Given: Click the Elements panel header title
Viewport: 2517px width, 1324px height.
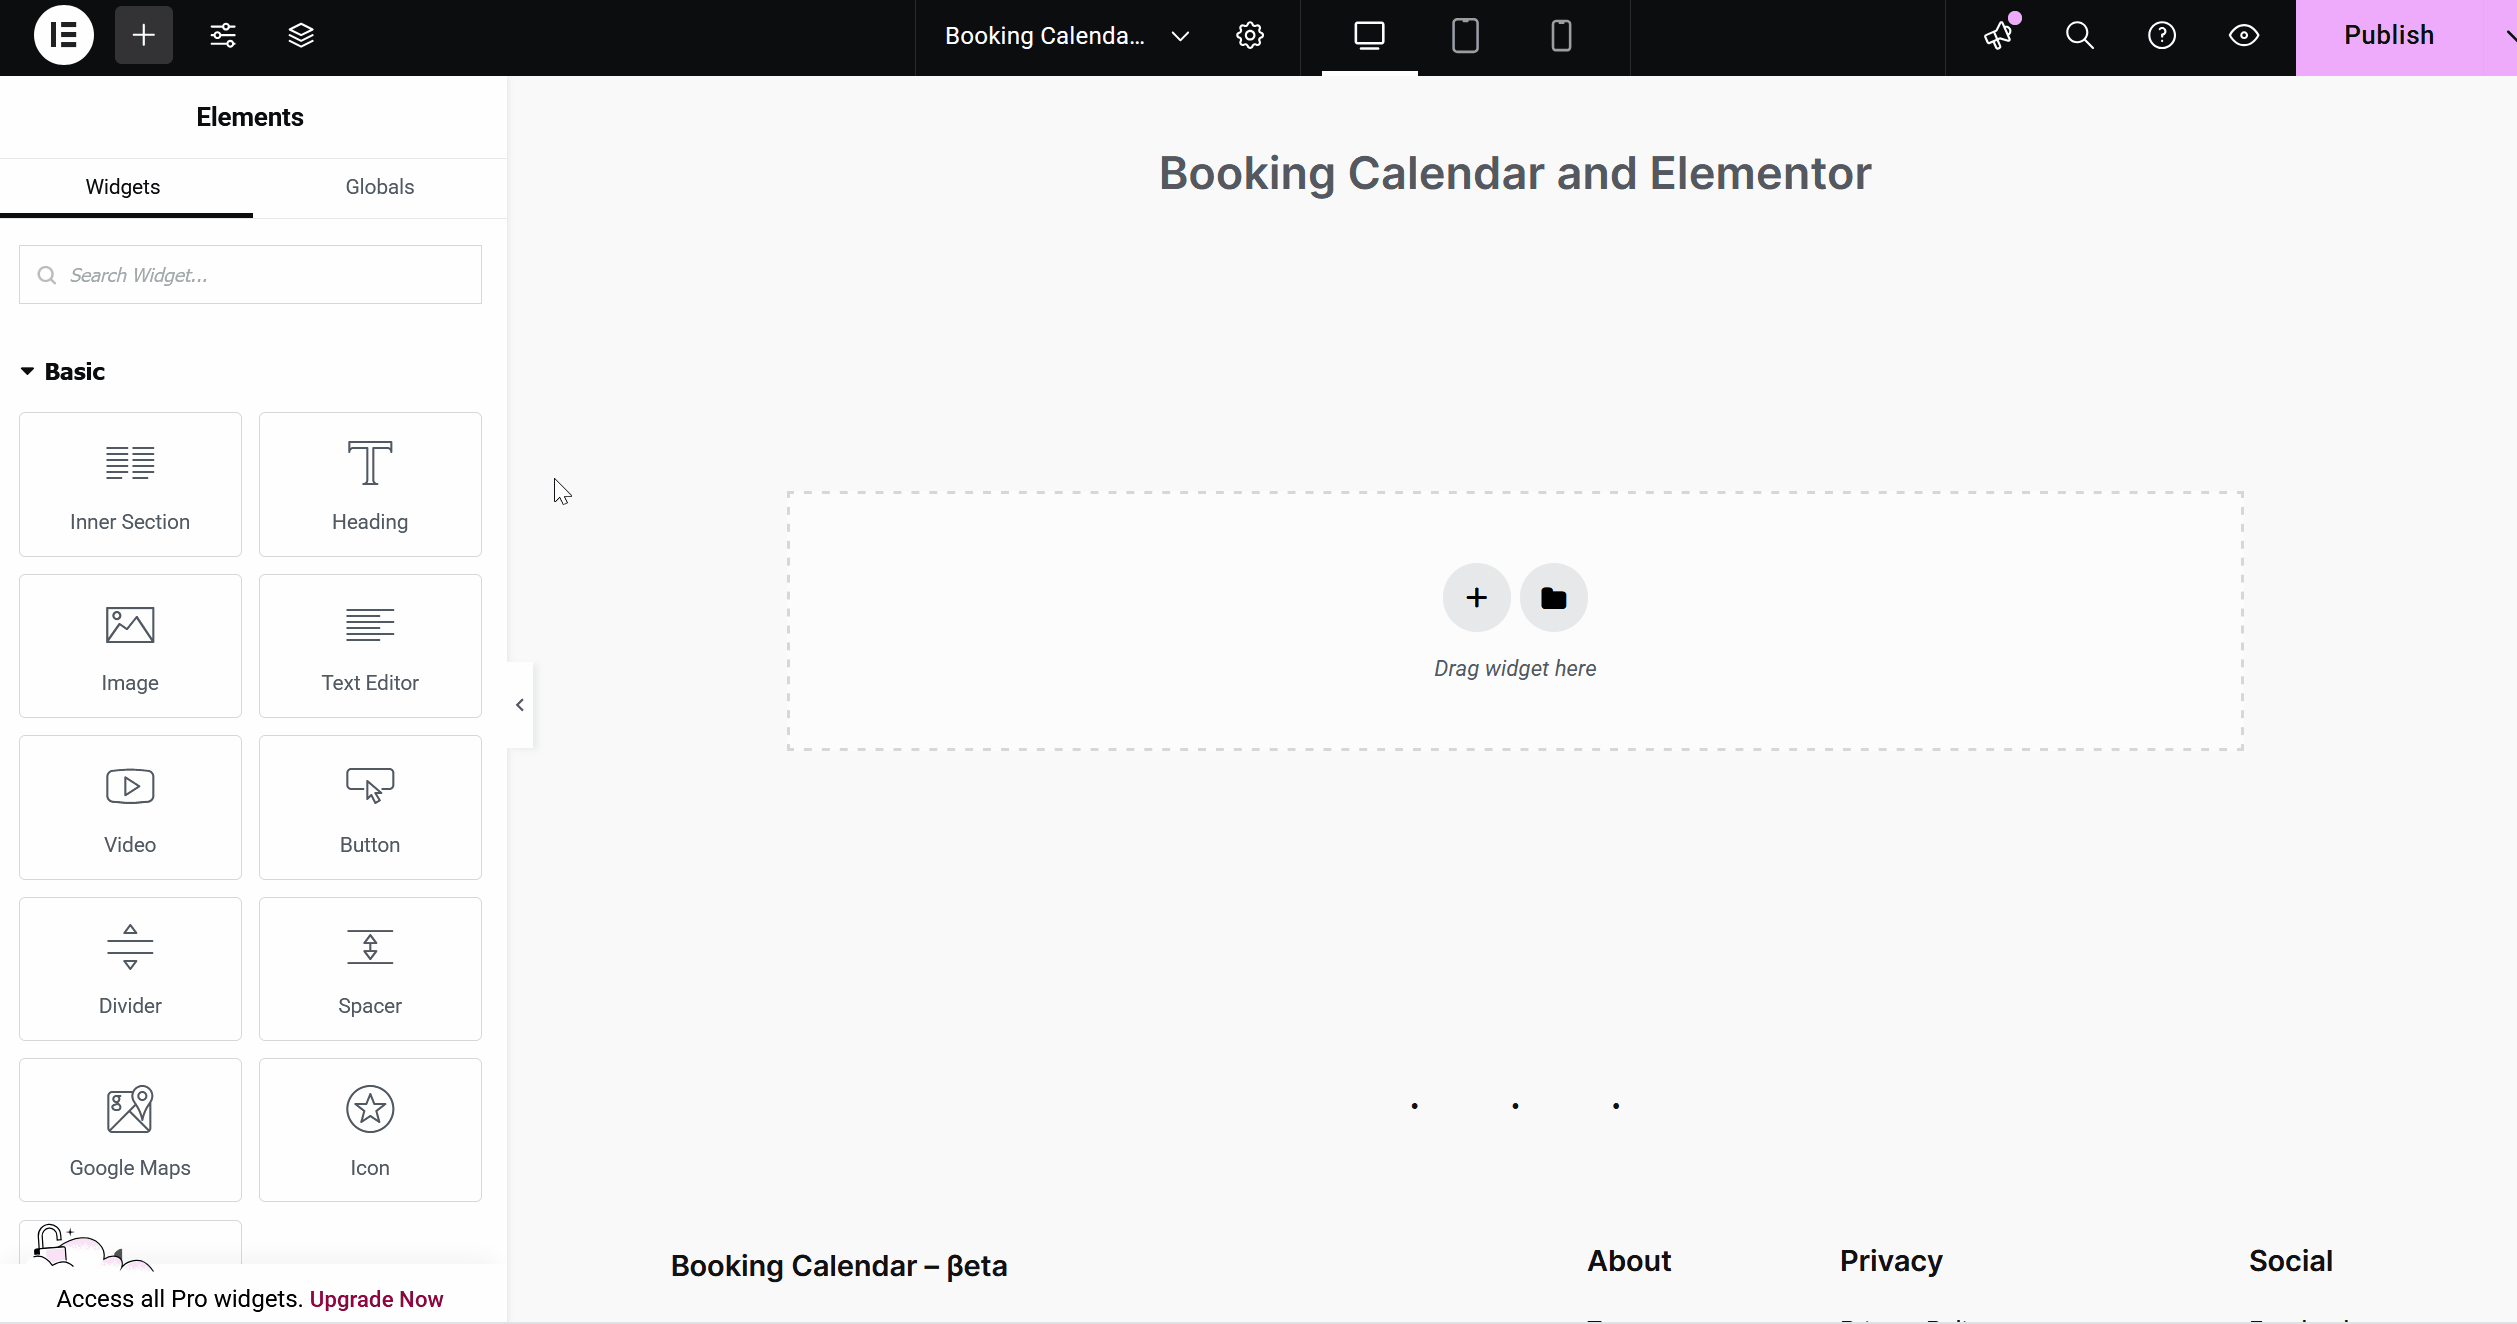Looking at the screenshot, I should pos(250,117).
